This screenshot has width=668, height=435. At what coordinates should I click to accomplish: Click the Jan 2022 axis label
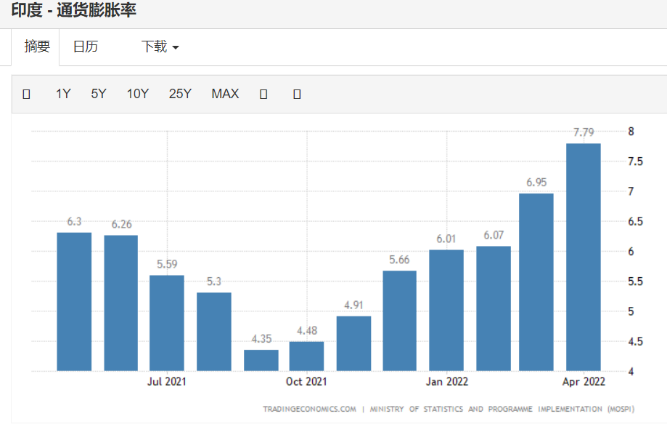(446, 381)
